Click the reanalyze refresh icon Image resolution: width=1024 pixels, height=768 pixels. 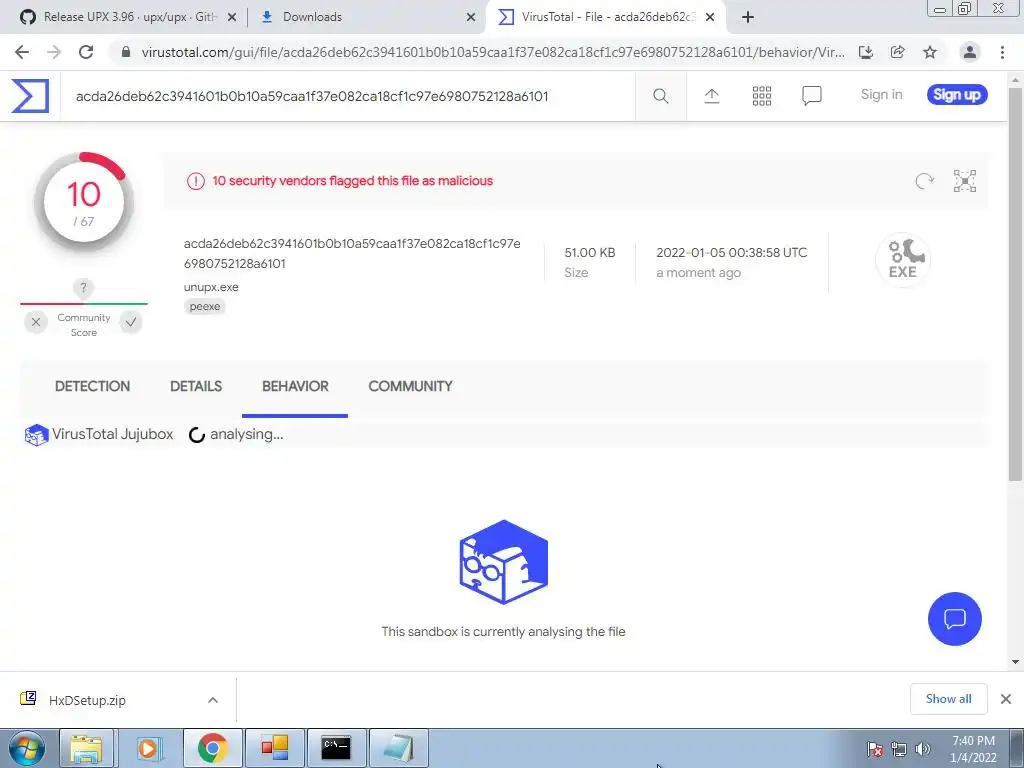(924, 181)
